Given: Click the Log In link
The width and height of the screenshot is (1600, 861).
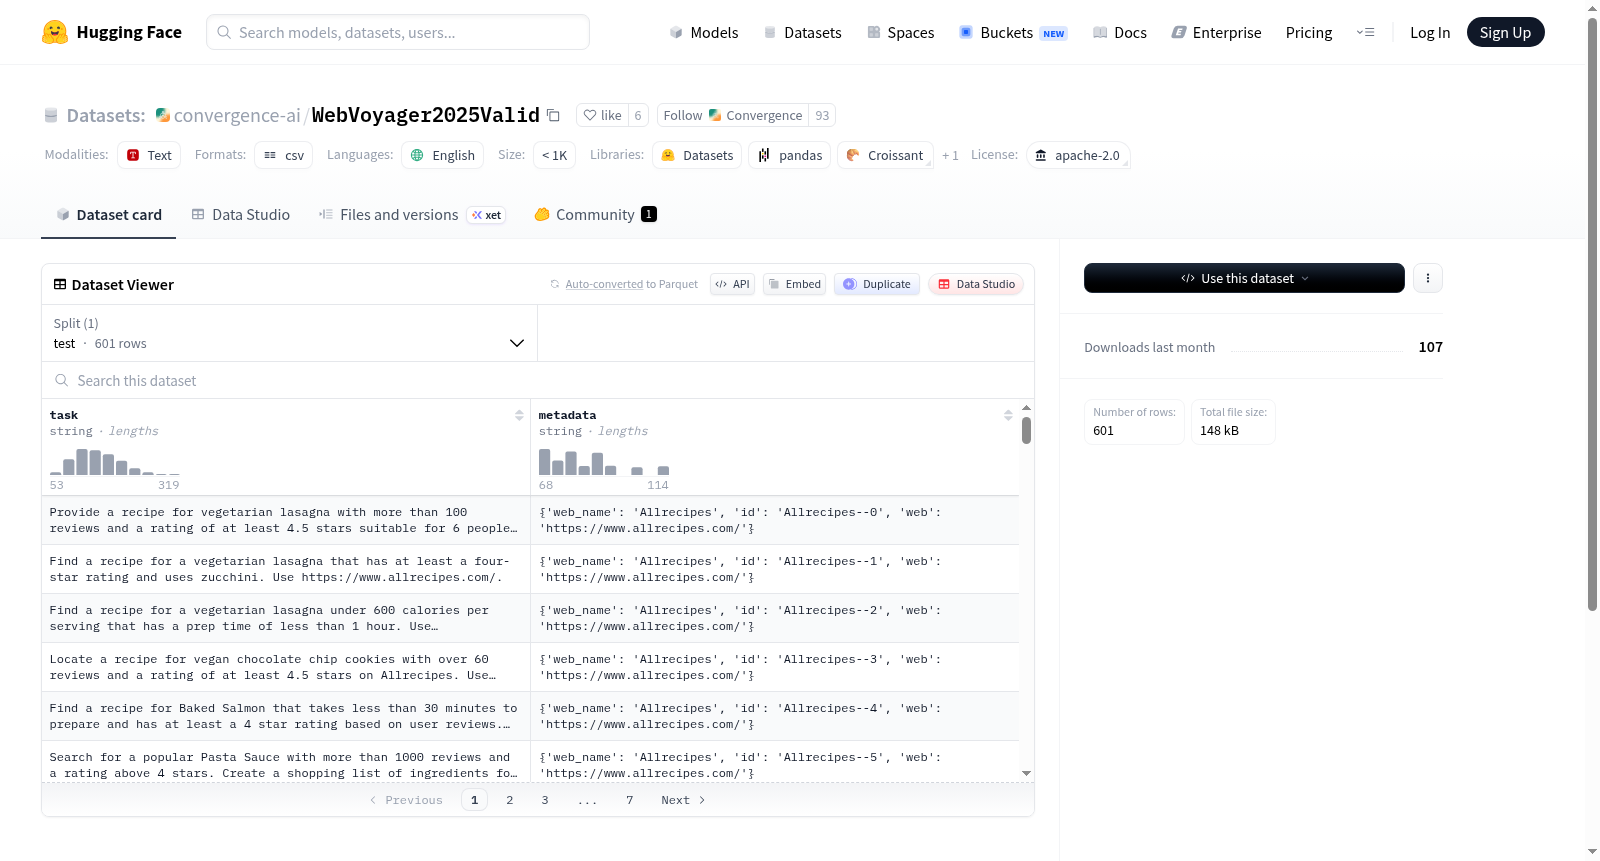Looking at the screenshot, I should [1430, 32].
